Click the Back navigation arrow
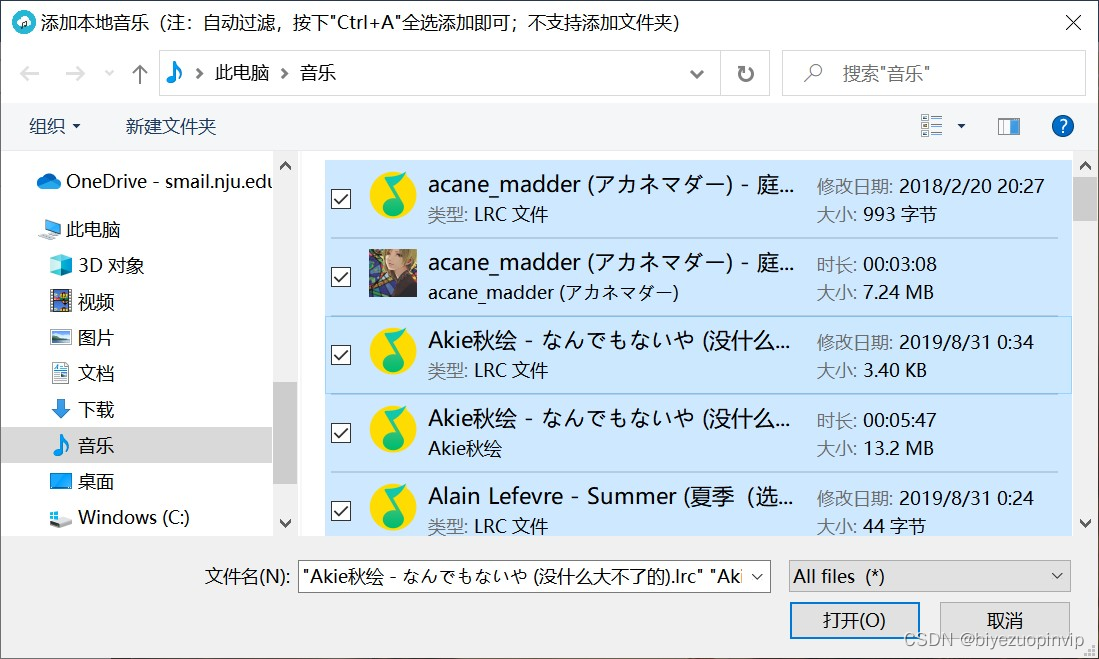1099x659 pixels. [29, 73]
